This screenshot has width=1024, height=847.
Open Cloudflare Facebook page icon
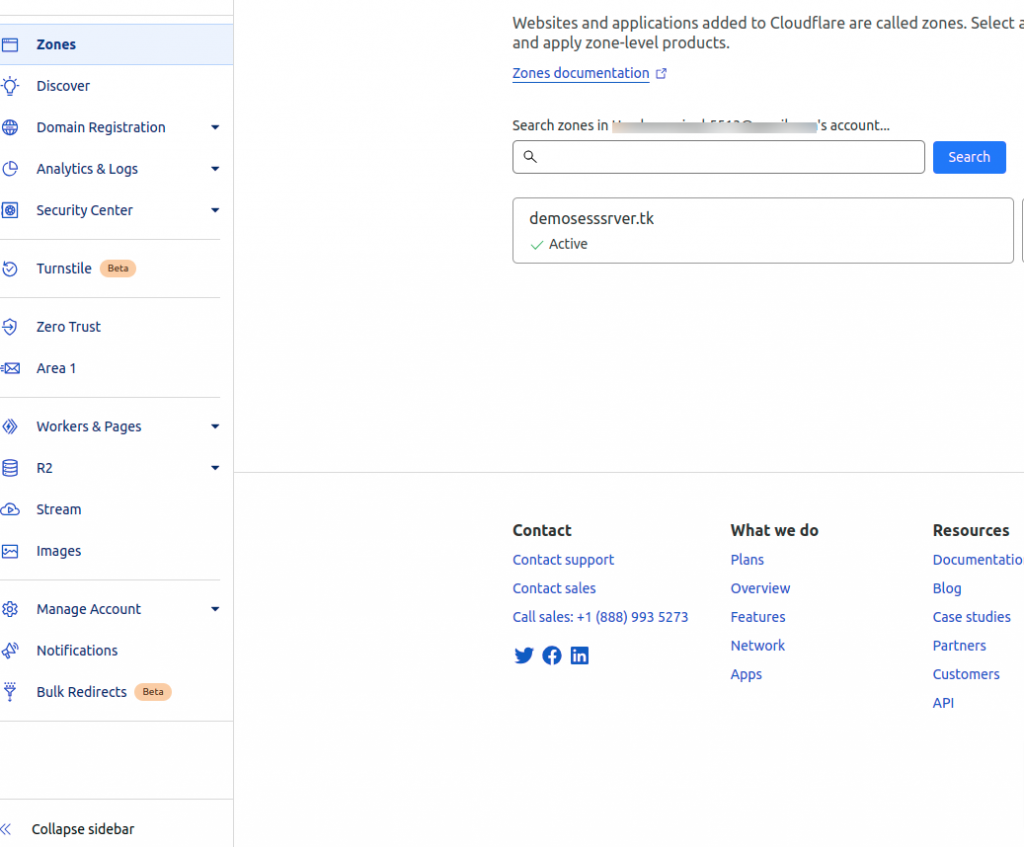(x=552, y=655)
